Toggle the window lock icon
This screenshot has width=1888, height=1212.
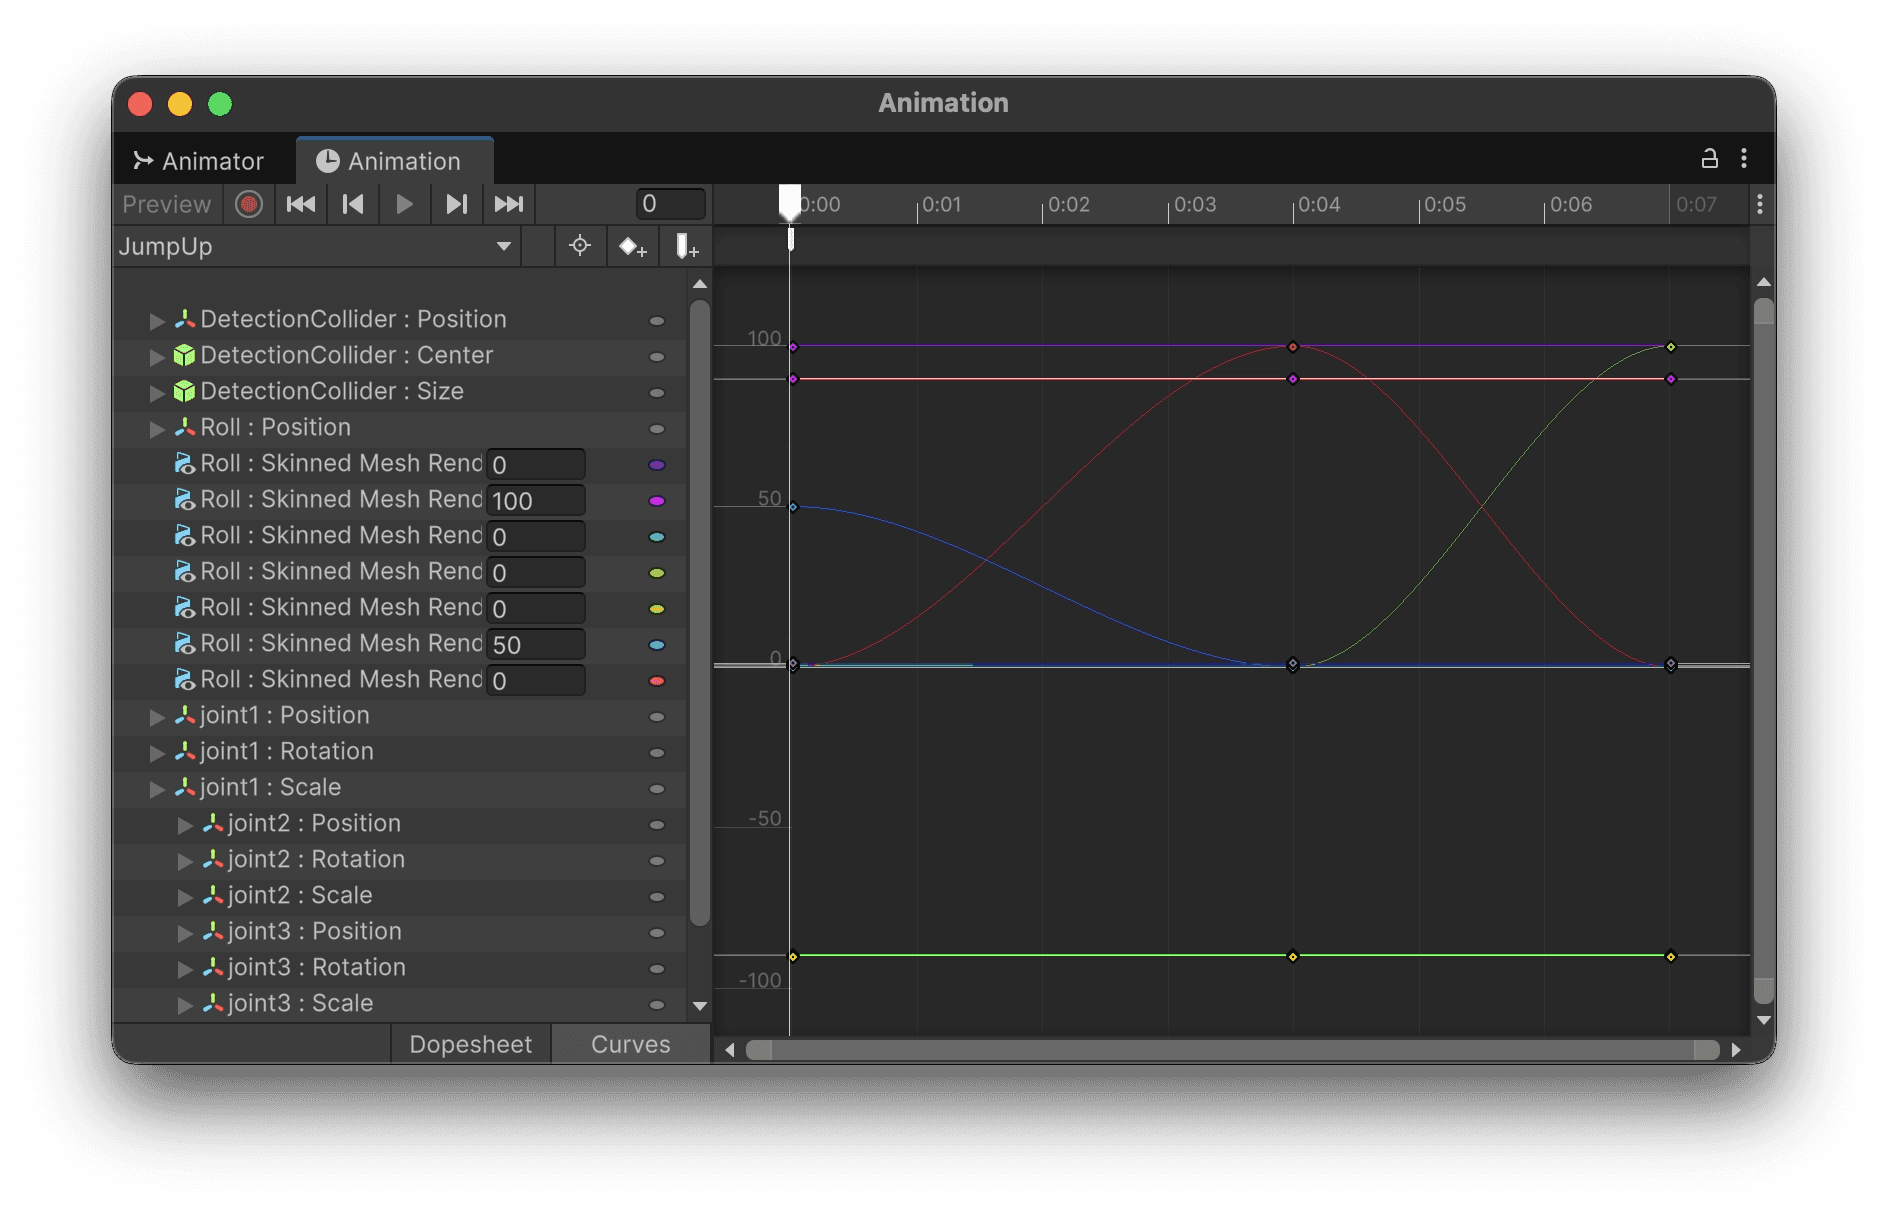(x=1710, y=158)
